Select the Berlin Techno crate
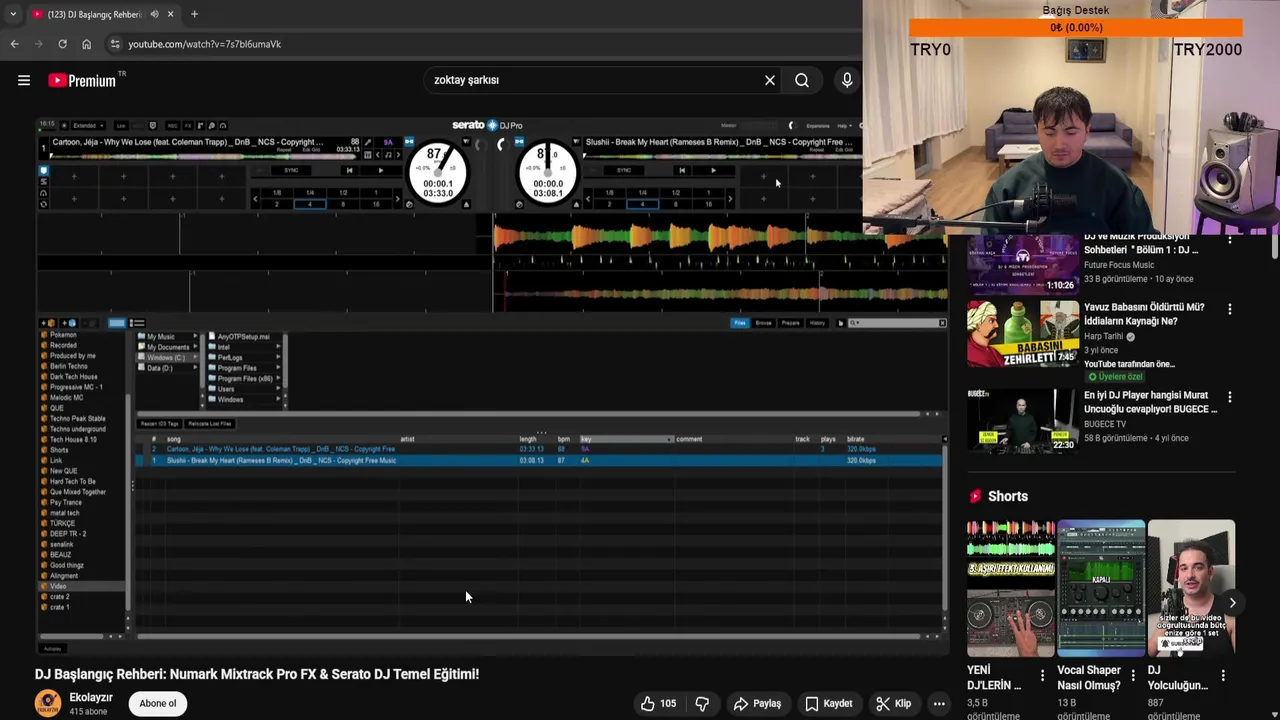 [69, 366]
